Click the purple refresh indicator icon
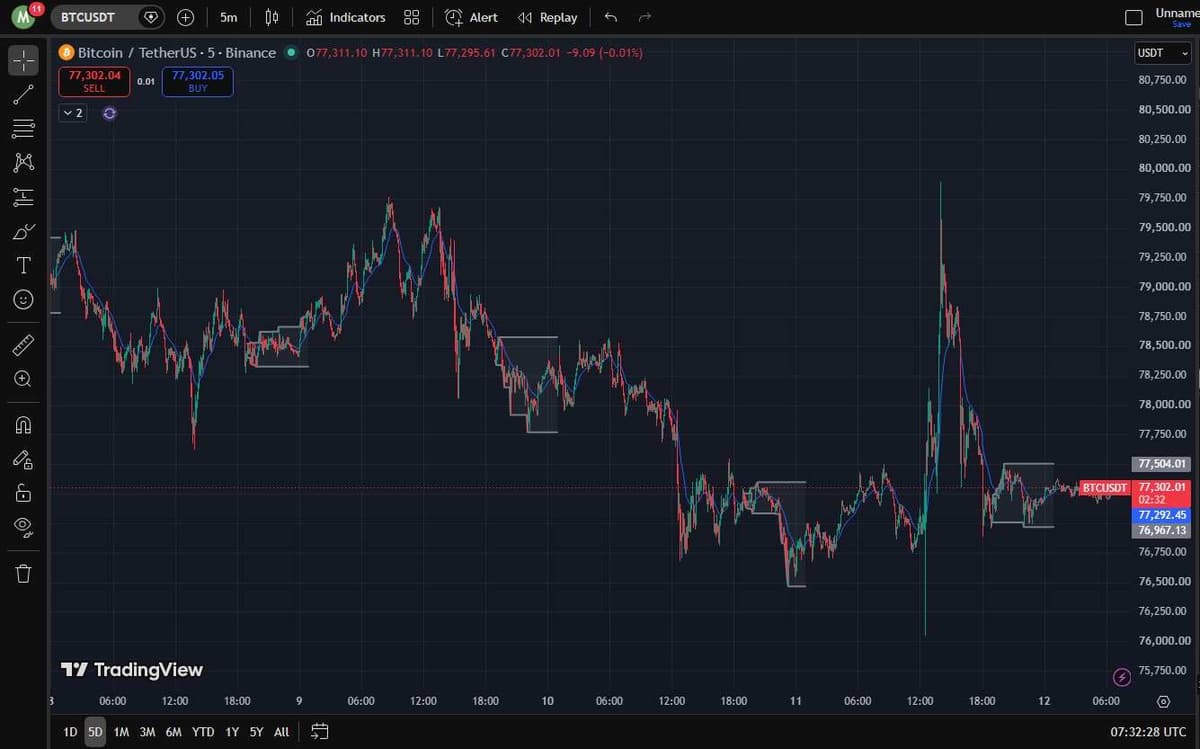Image resolution: width=1200 pixels, height=749 pixels. (110, 113)
